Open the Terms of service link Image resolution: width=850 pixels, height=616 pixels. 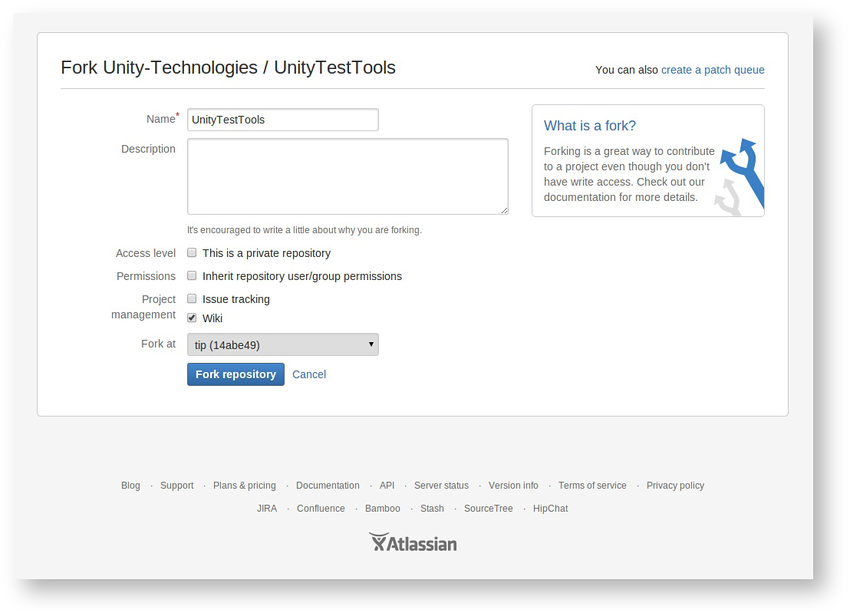pyautogui.click(x=592, y=486)
